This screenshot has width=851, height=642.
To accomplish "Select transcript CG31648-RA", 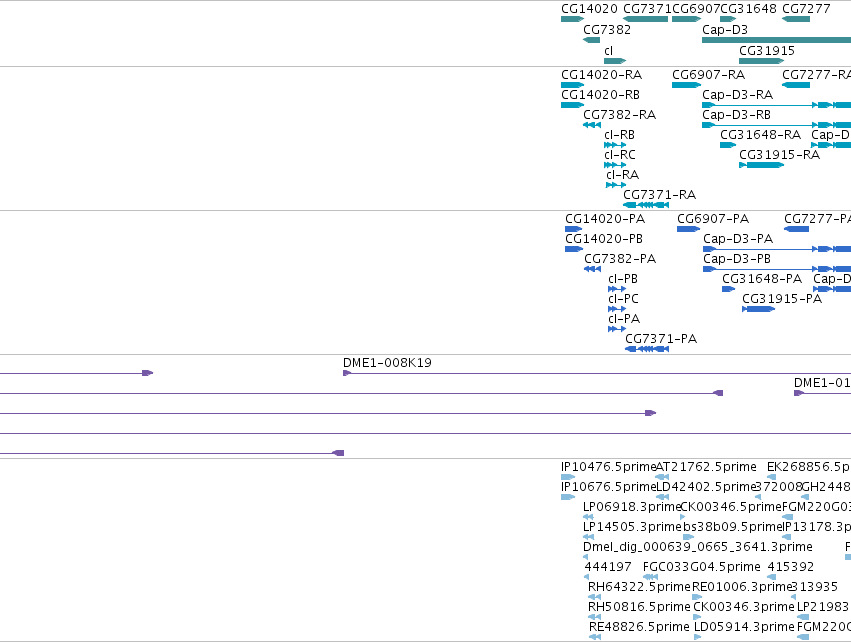I will pyautogui.click(x=728, y=145).
